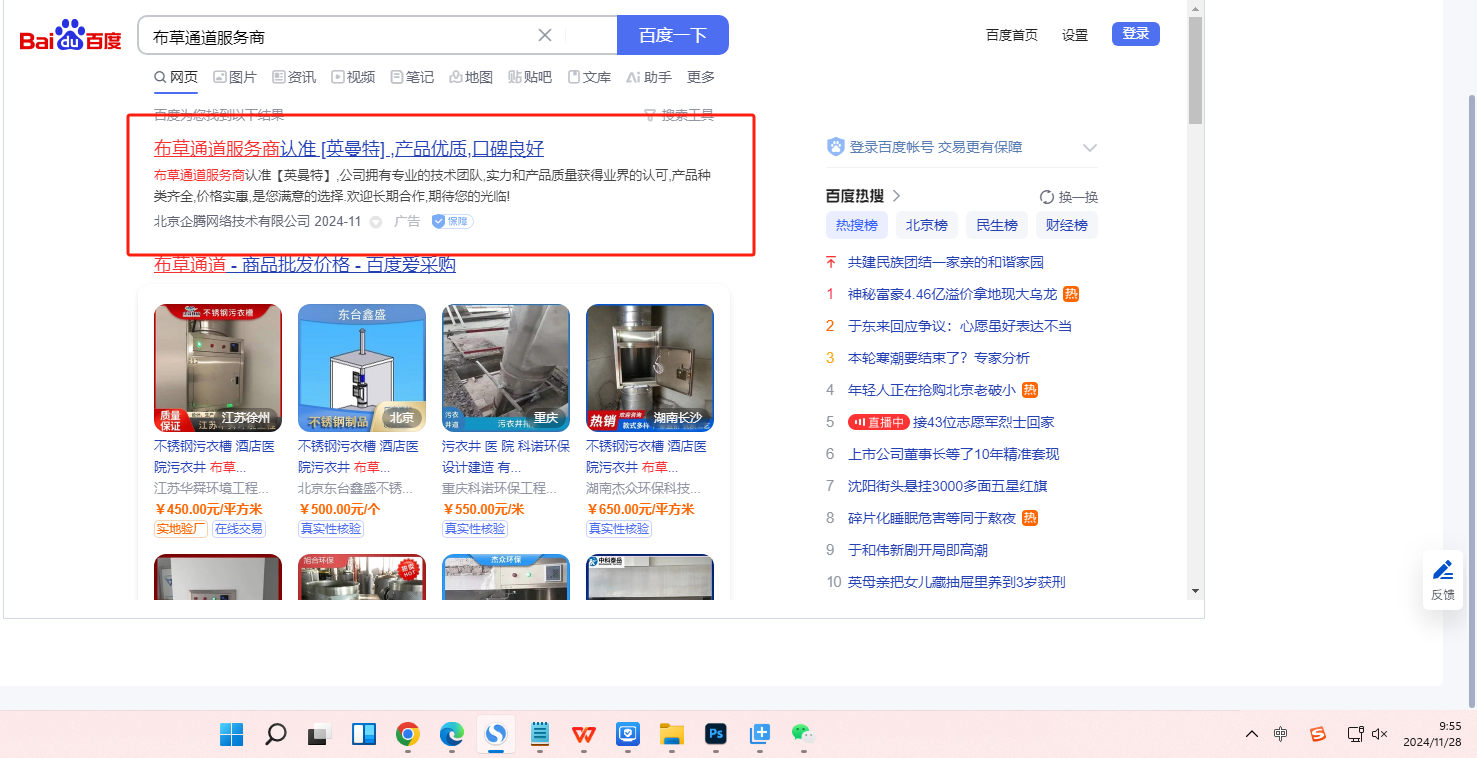The width and height of the screenshot is (1477, 758).
Task: Select the 财经榜 ranking tab
Action: (1067, 225)
